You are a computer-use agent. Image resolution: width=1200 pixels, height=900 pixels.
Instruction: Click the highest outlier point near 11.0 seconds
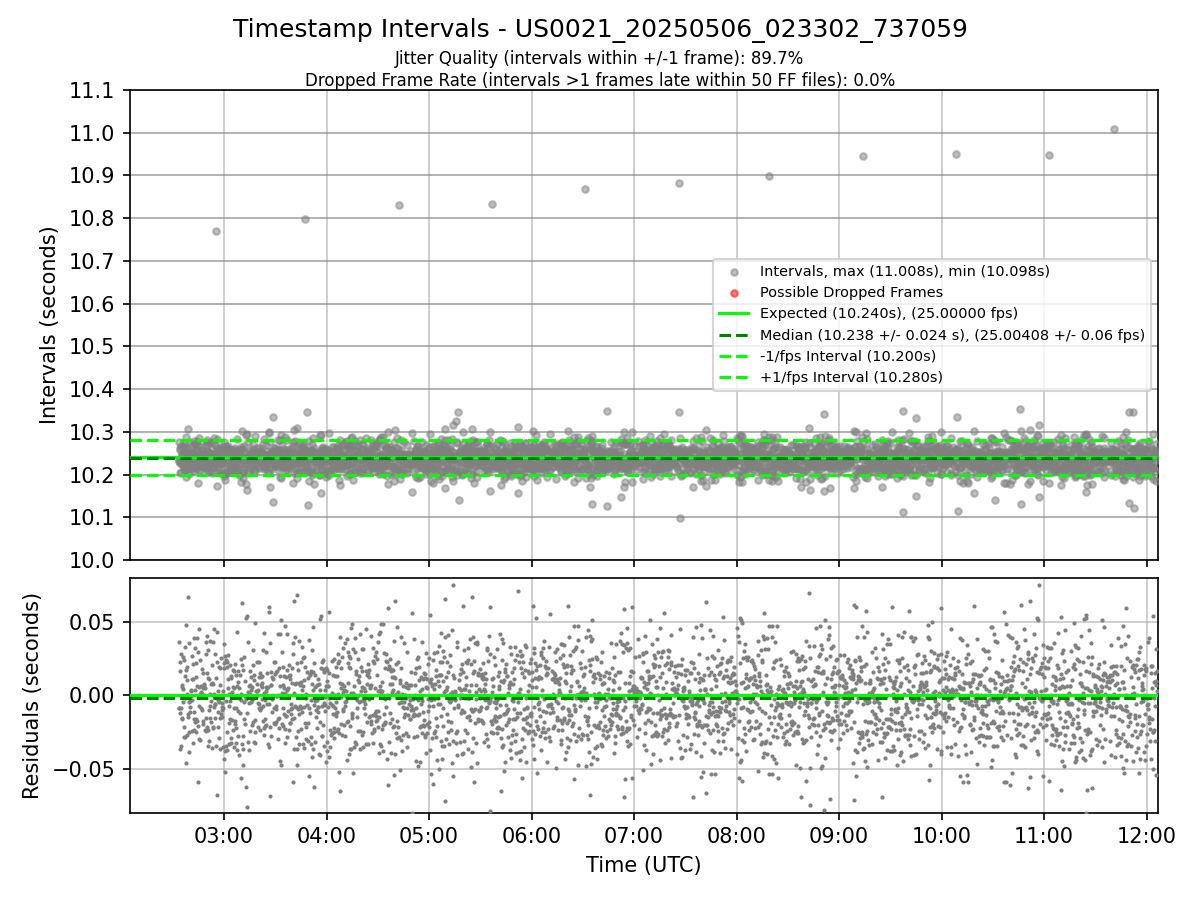(x=1114, y=129)
